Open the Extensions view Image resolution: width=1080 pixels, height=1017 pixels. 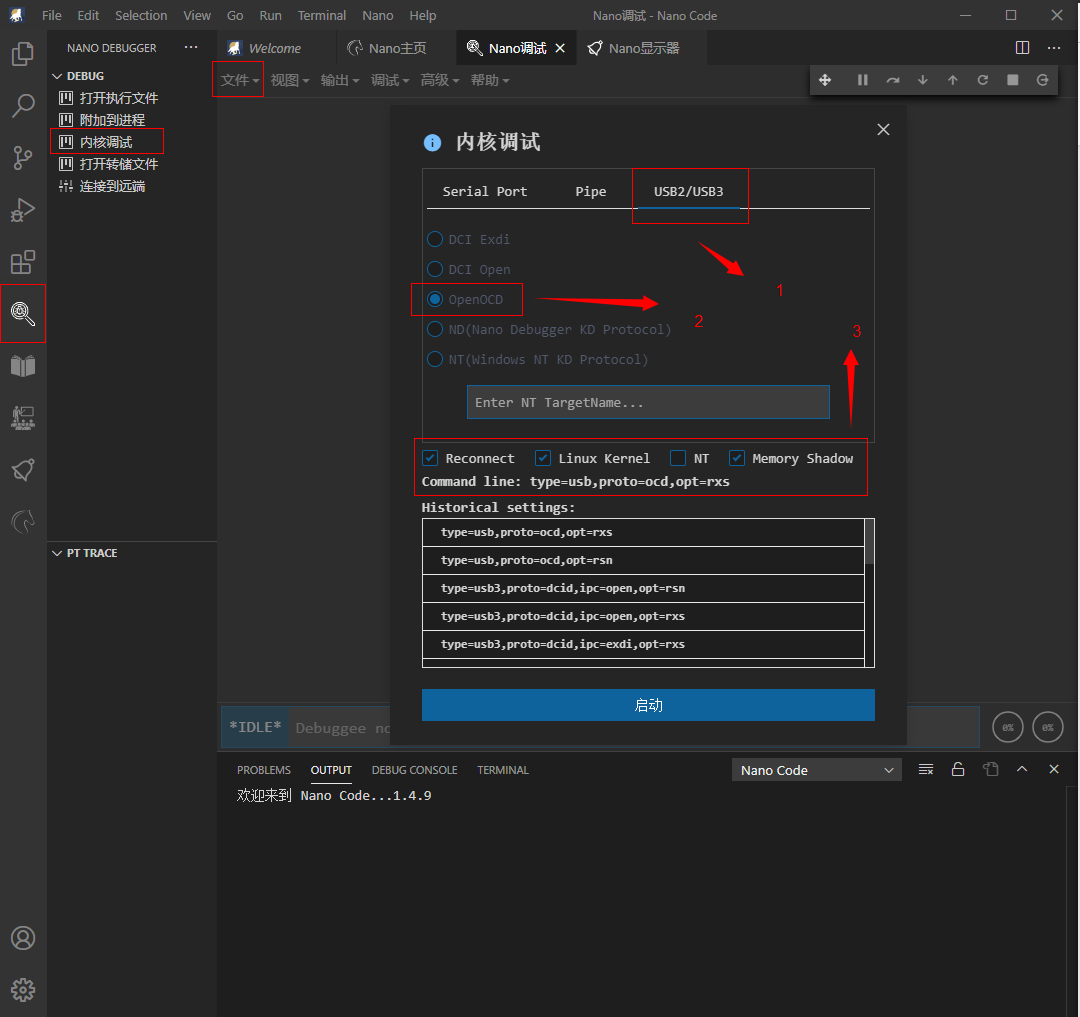click(x=23, y=262)
